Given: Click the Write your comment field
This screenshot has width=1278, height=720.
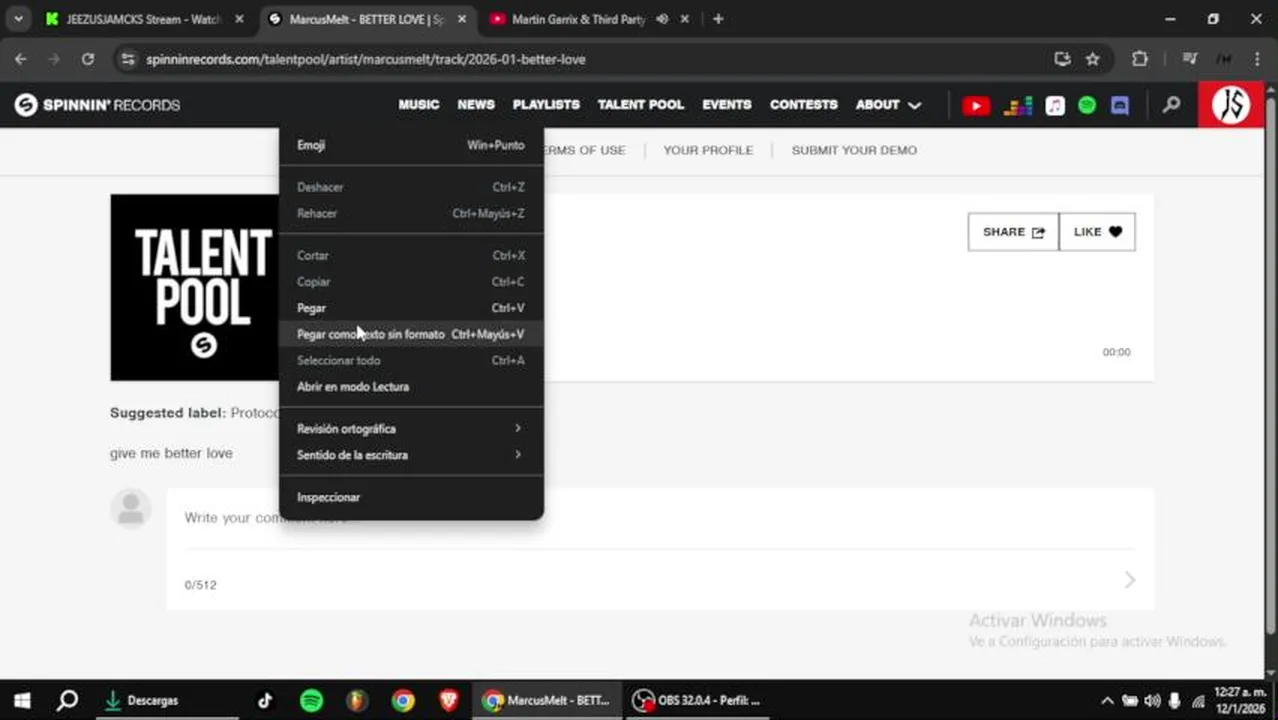Looking at the screenshot, I should click(659, 518).
